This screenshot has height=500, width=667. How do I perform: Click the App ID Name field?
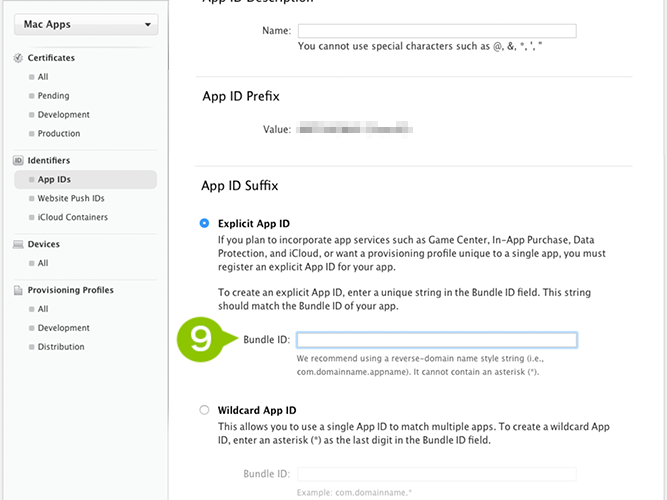437,31
